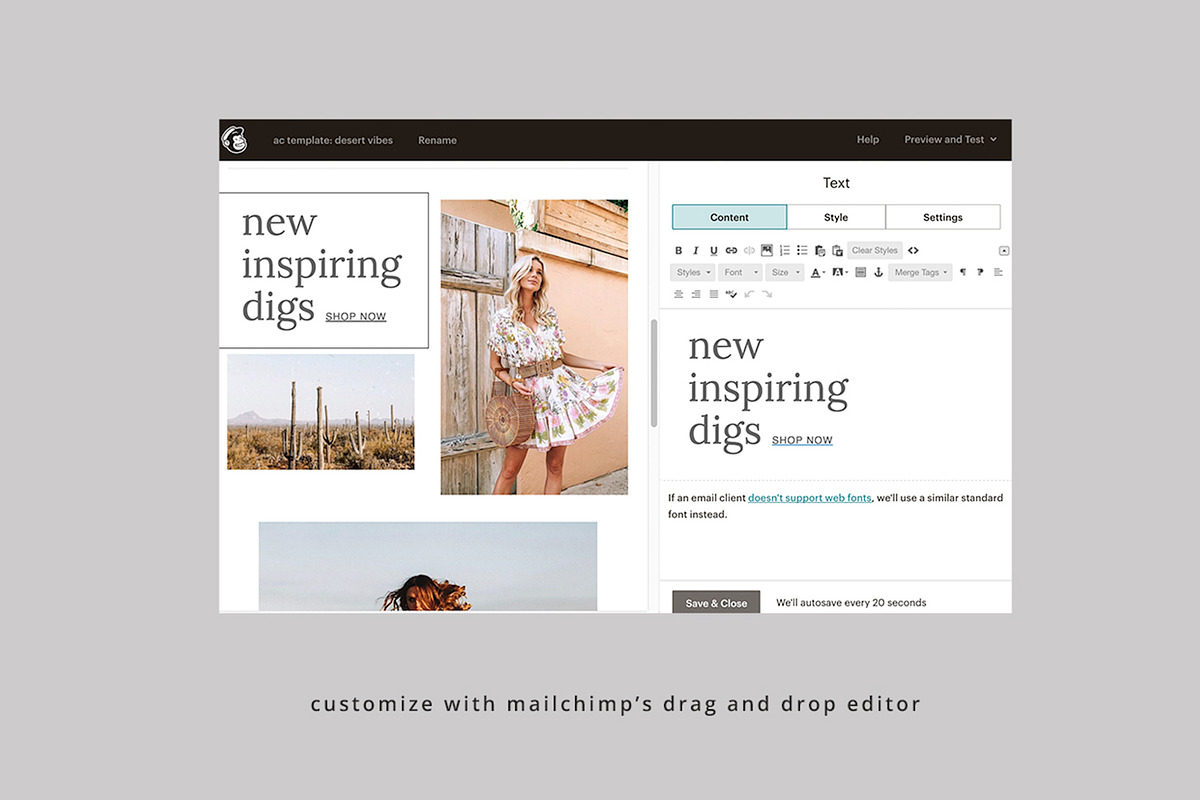Image resolution: width=1200 pixels, height=800 pixels.
Task: Select the woman in floral dress image
Action: pyautogui.click(x=534, y=347)
